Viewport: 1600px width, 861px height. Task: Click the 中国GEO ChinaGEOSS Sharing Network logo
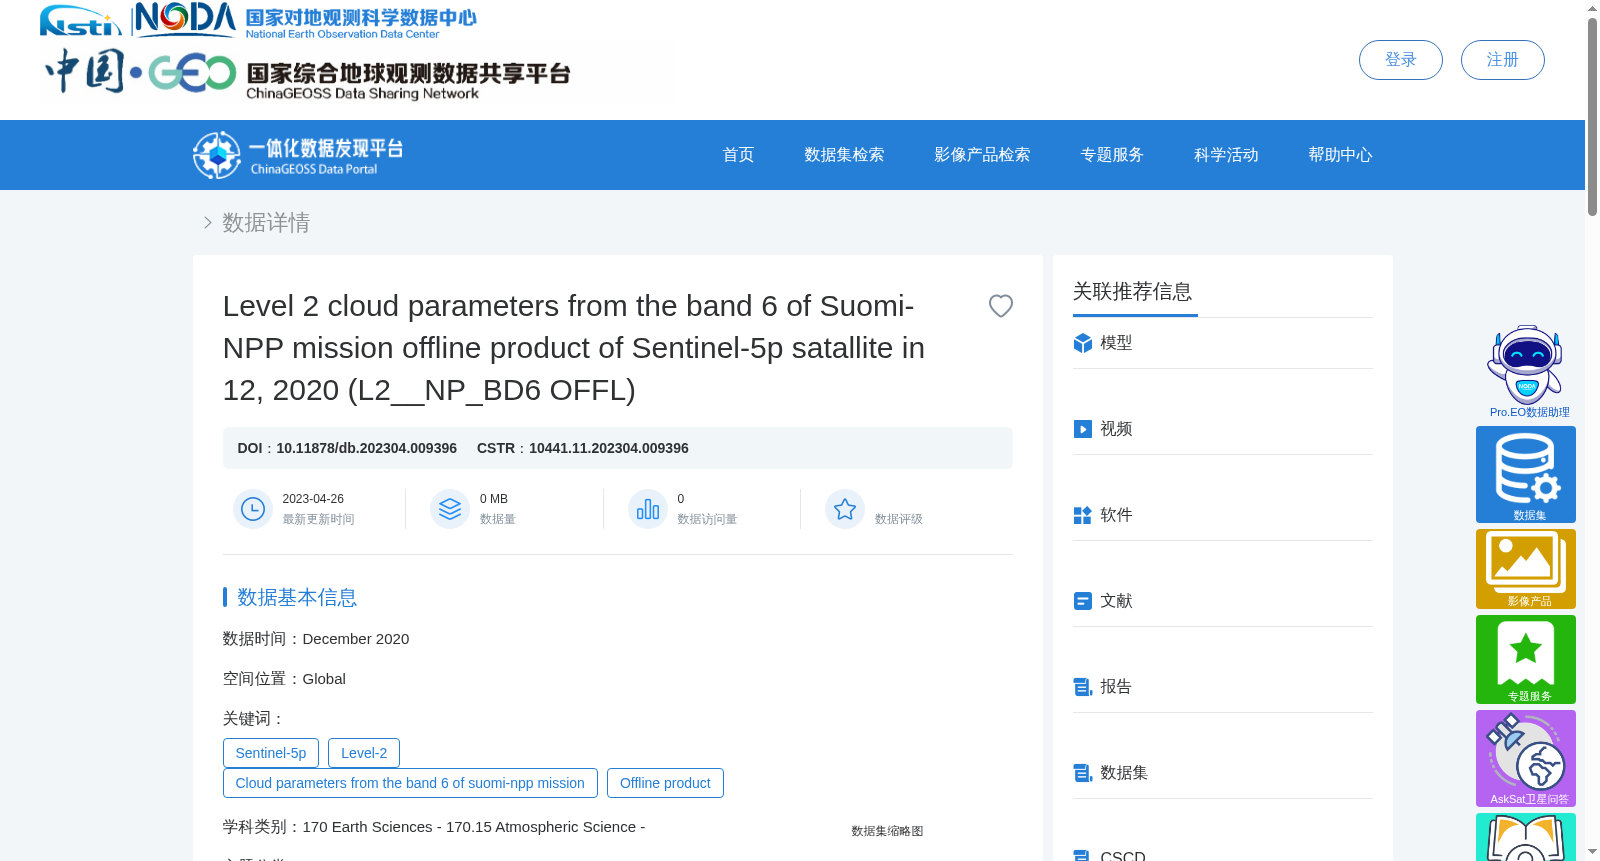pyautogui.click(x=307, y=73)
